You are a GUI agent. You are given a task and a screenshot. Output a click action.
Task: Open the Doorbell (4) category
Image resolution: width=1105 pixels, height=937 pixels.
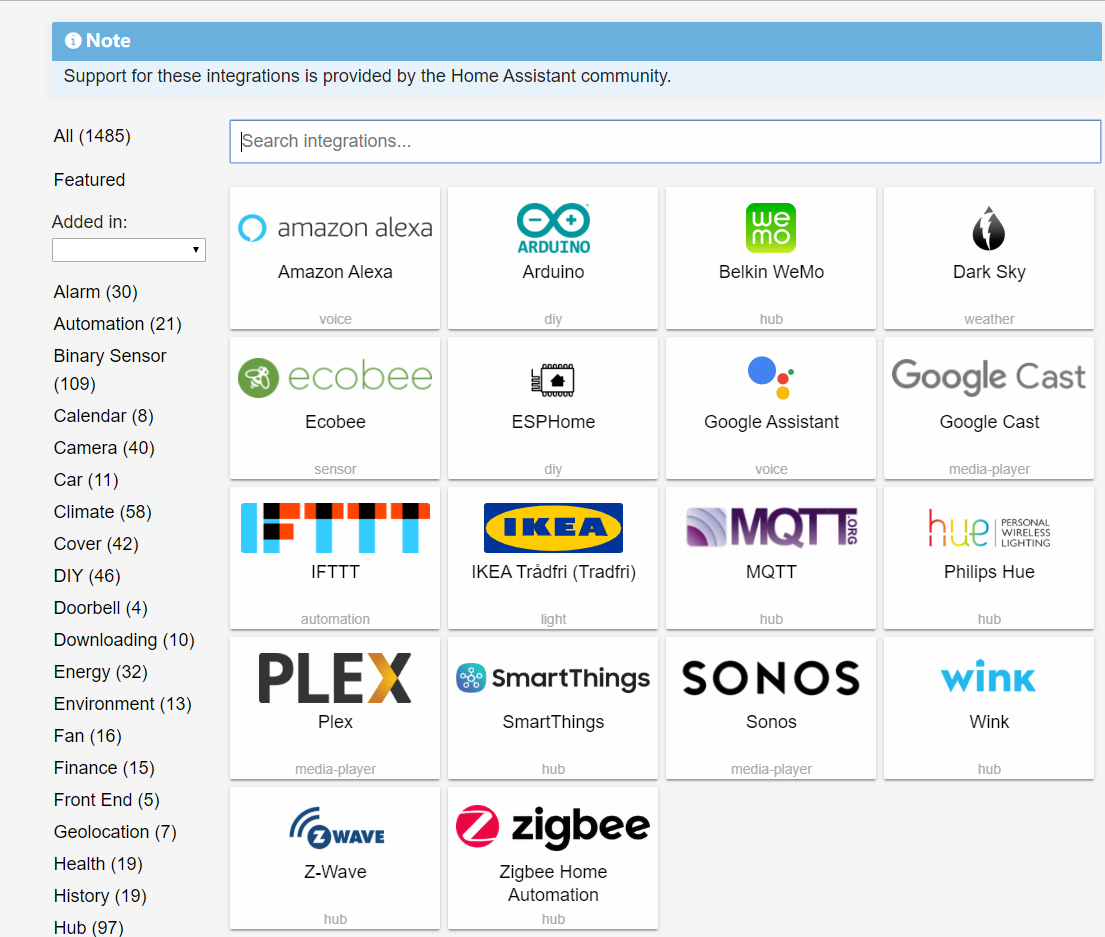101,608
